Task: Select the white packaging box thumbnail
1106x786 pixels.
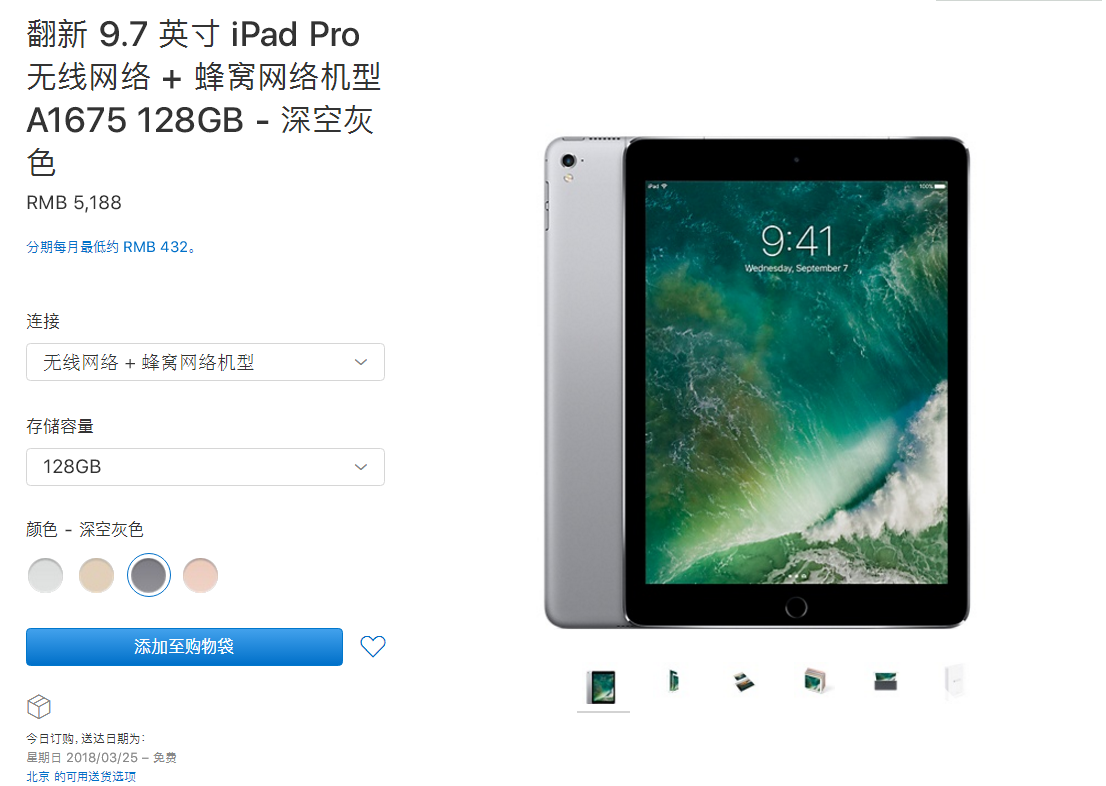Action: tap(954, 681)
